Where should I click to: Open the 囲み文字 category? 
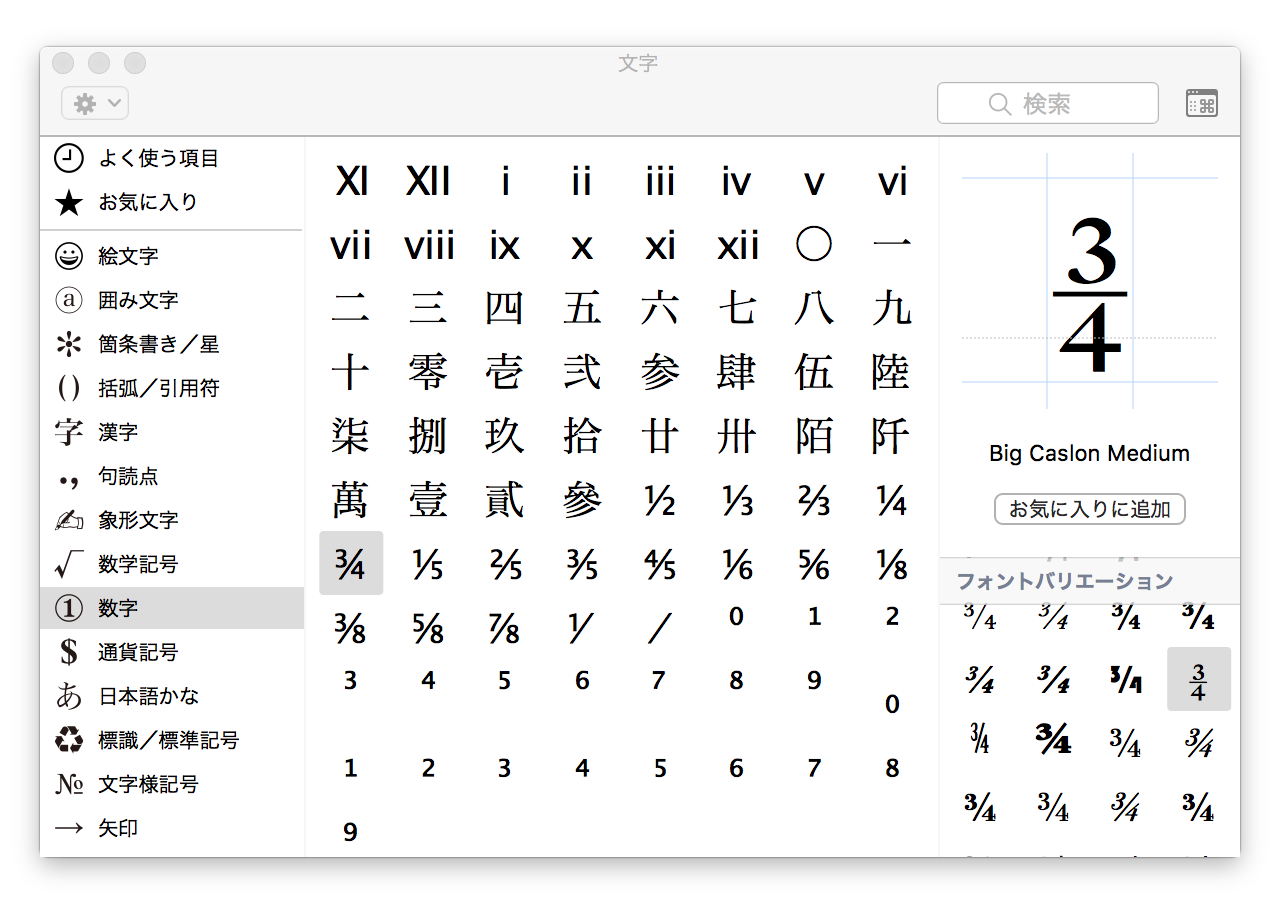click(172, 300)
